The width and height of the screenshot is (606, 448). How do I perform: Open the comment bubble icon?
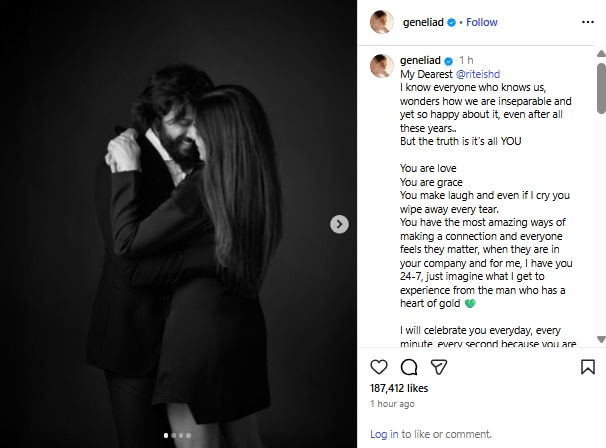click(x=409, y=367)
